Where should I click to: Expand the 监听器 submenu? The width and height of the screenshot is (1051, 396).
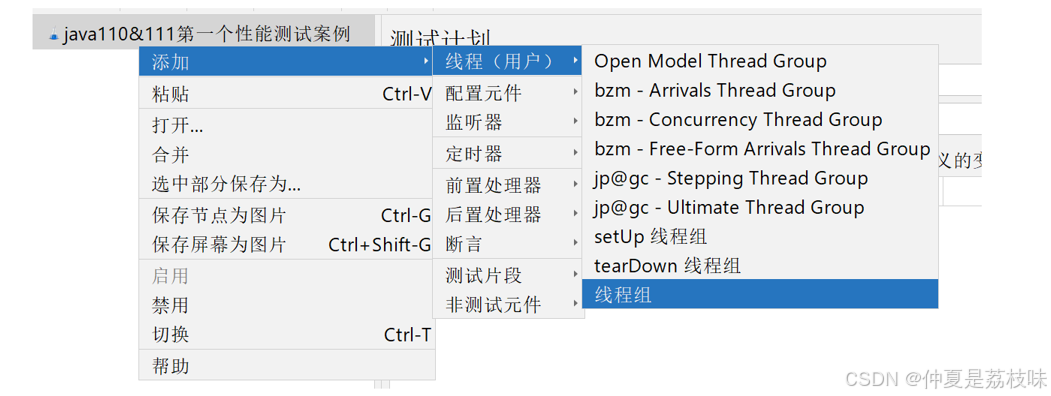click(x=507, y=123)
